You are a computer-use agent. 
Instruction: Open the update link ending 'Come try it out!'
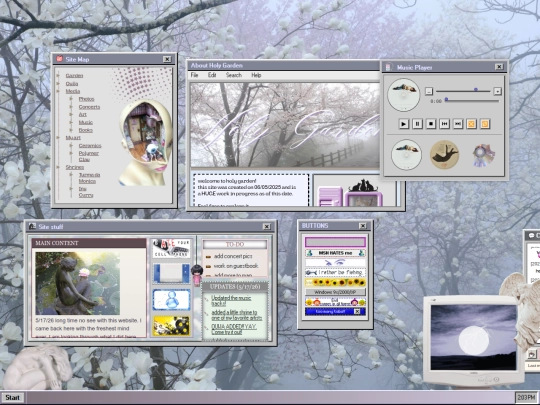pos(233,329)
